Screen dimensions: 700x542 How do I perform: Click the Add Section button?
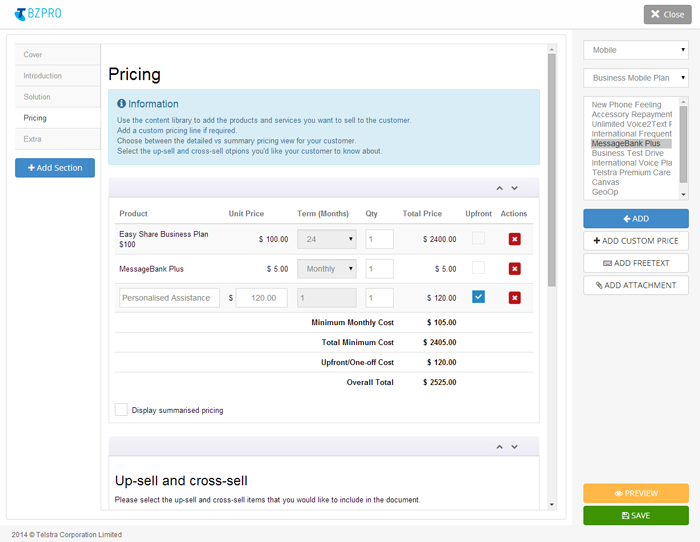(x=55, y=168)
